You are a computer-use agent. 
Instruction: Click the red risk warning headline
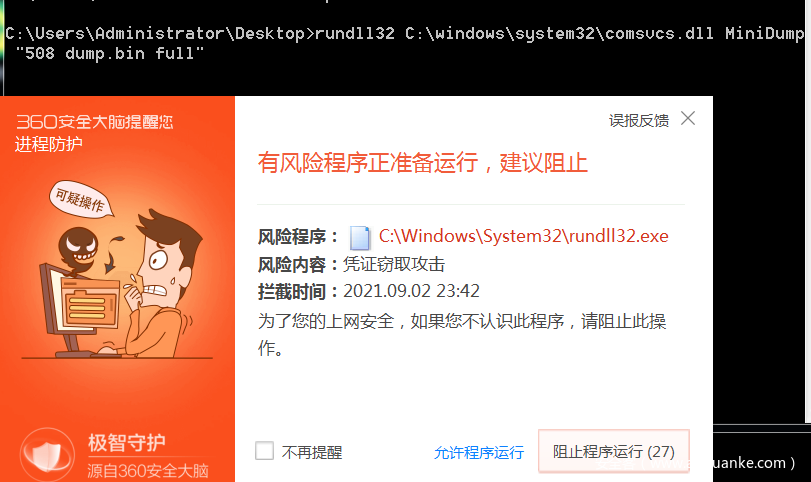[423, 162]
